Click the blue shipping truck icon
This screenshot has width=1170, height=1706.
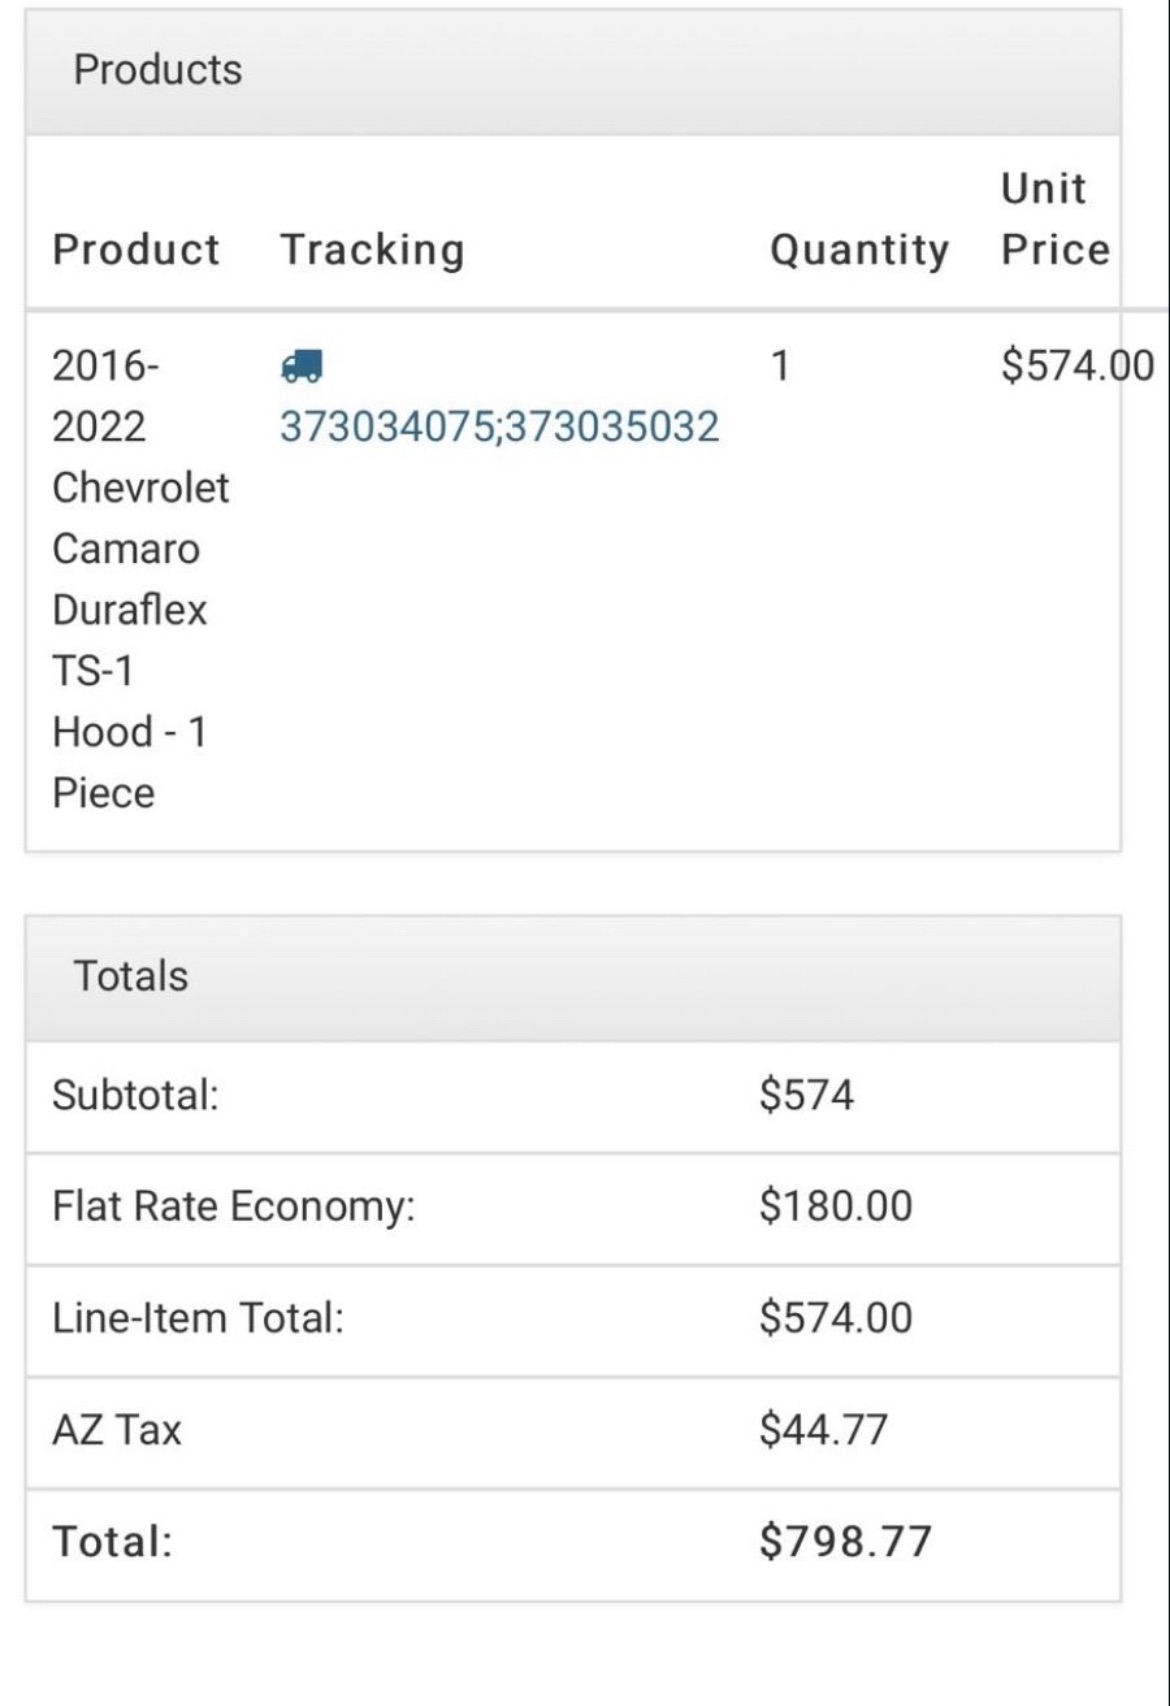point(302,366)
